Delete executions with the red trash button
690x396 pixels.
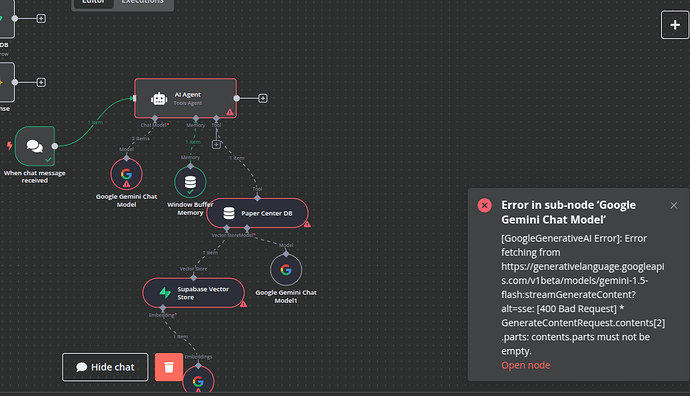point(169,367)
